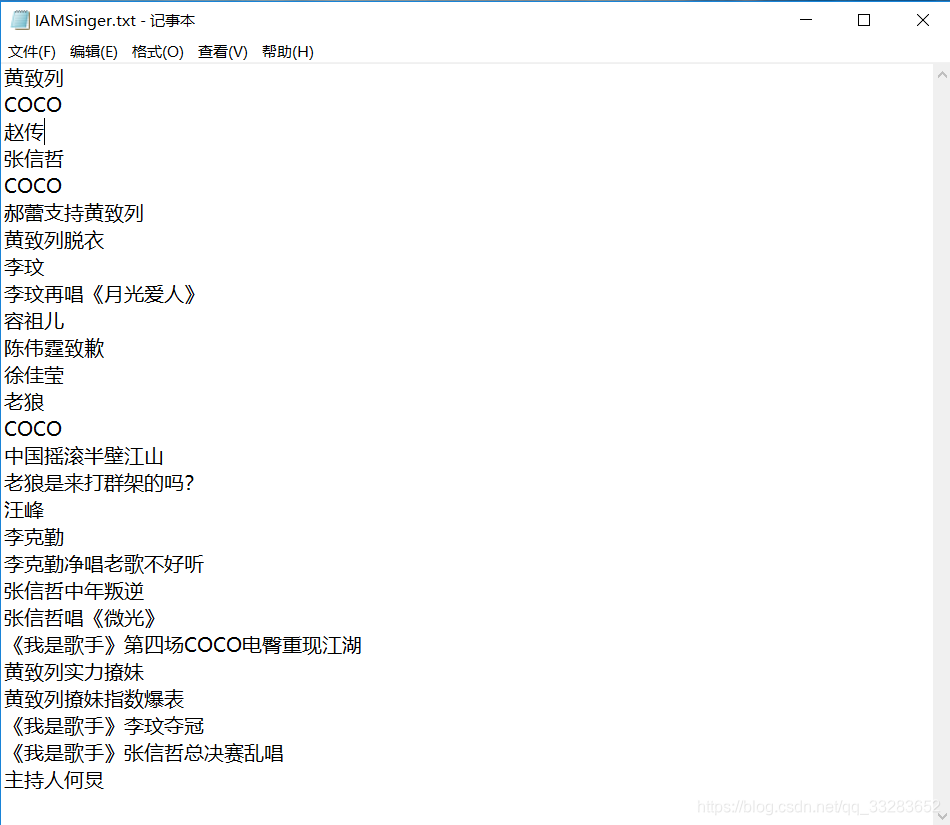This screenshot has width=950, height=825.
Task: Click the line 陈伟霆致歉
Action: (x=54, y=348)
